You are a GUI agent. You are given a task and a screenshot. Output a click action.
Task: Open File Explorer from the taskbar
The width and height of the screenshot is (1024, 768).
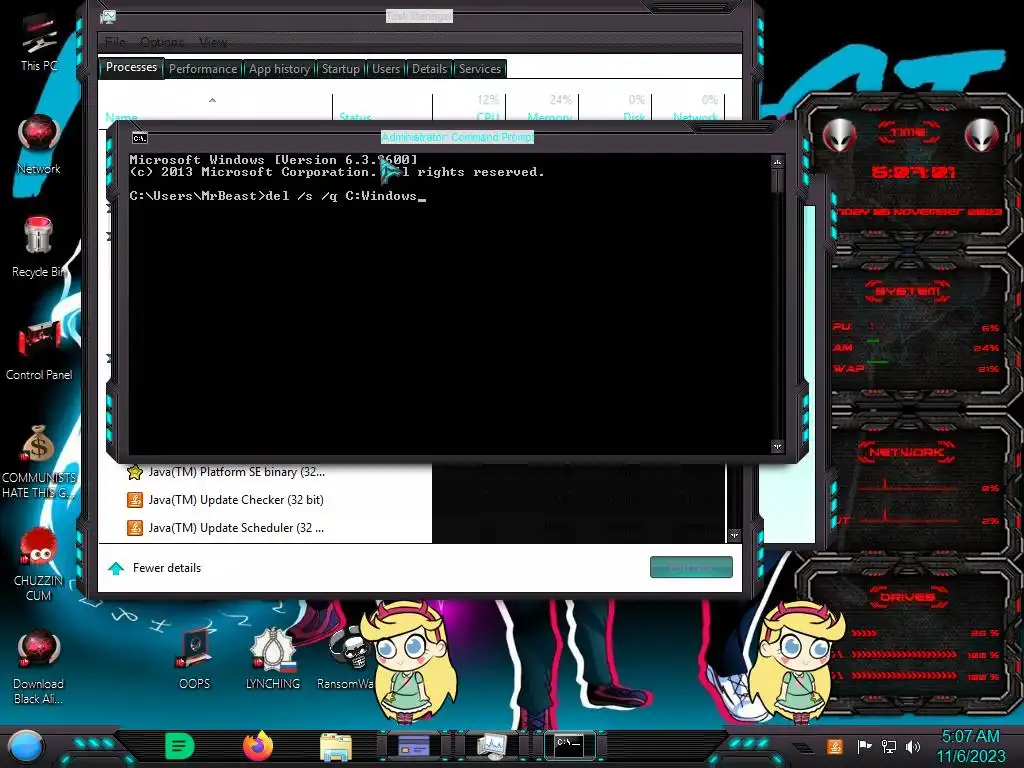pos(336,746)
